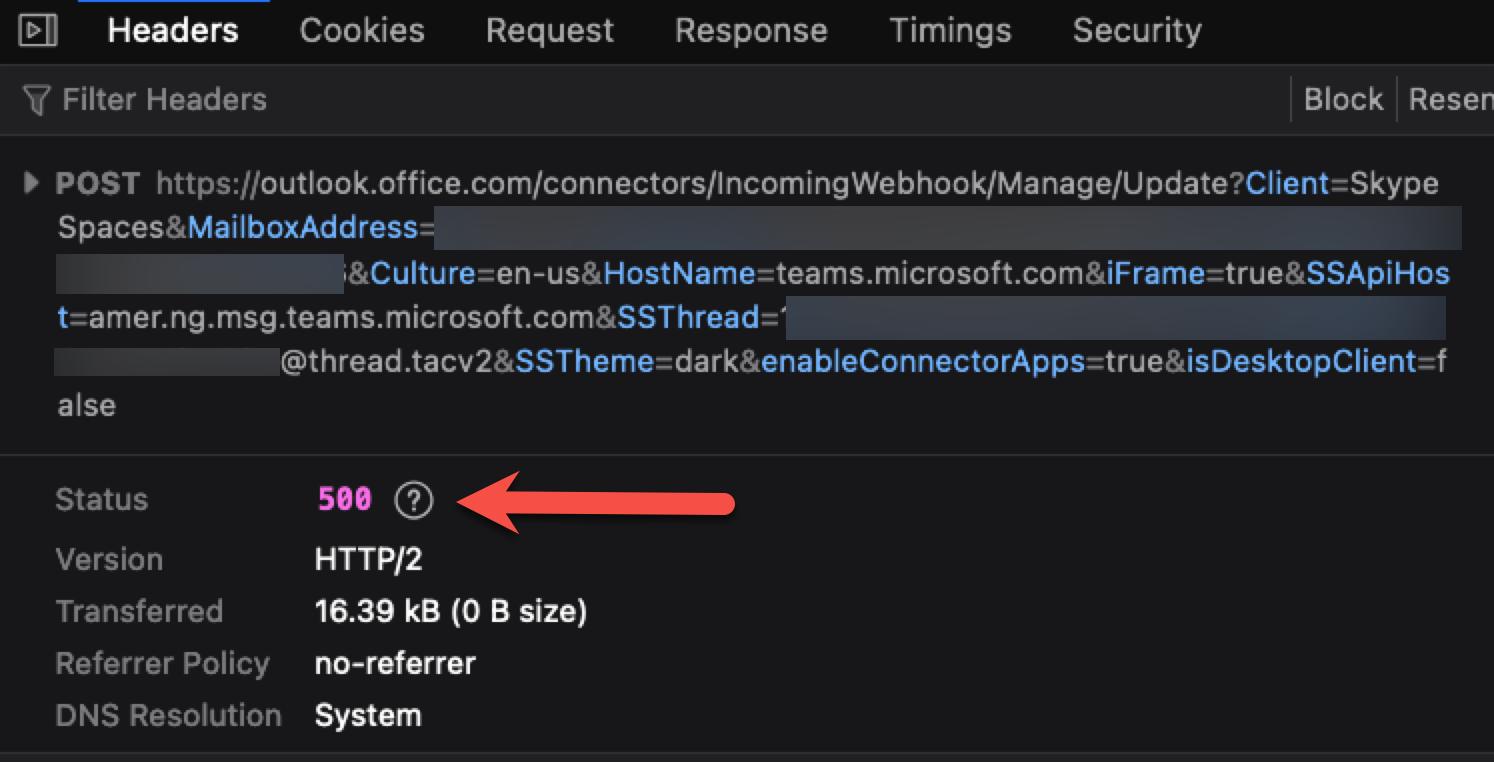Click the HTTP/2 version value
The height and width of the screenshot is (762, 1494).
pos(368,560)
